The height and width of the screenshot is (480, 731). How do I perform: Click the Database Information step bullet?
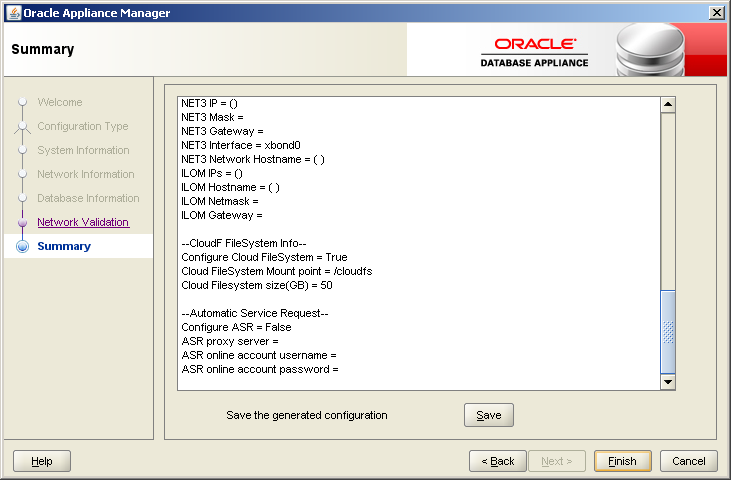point(22,198)
